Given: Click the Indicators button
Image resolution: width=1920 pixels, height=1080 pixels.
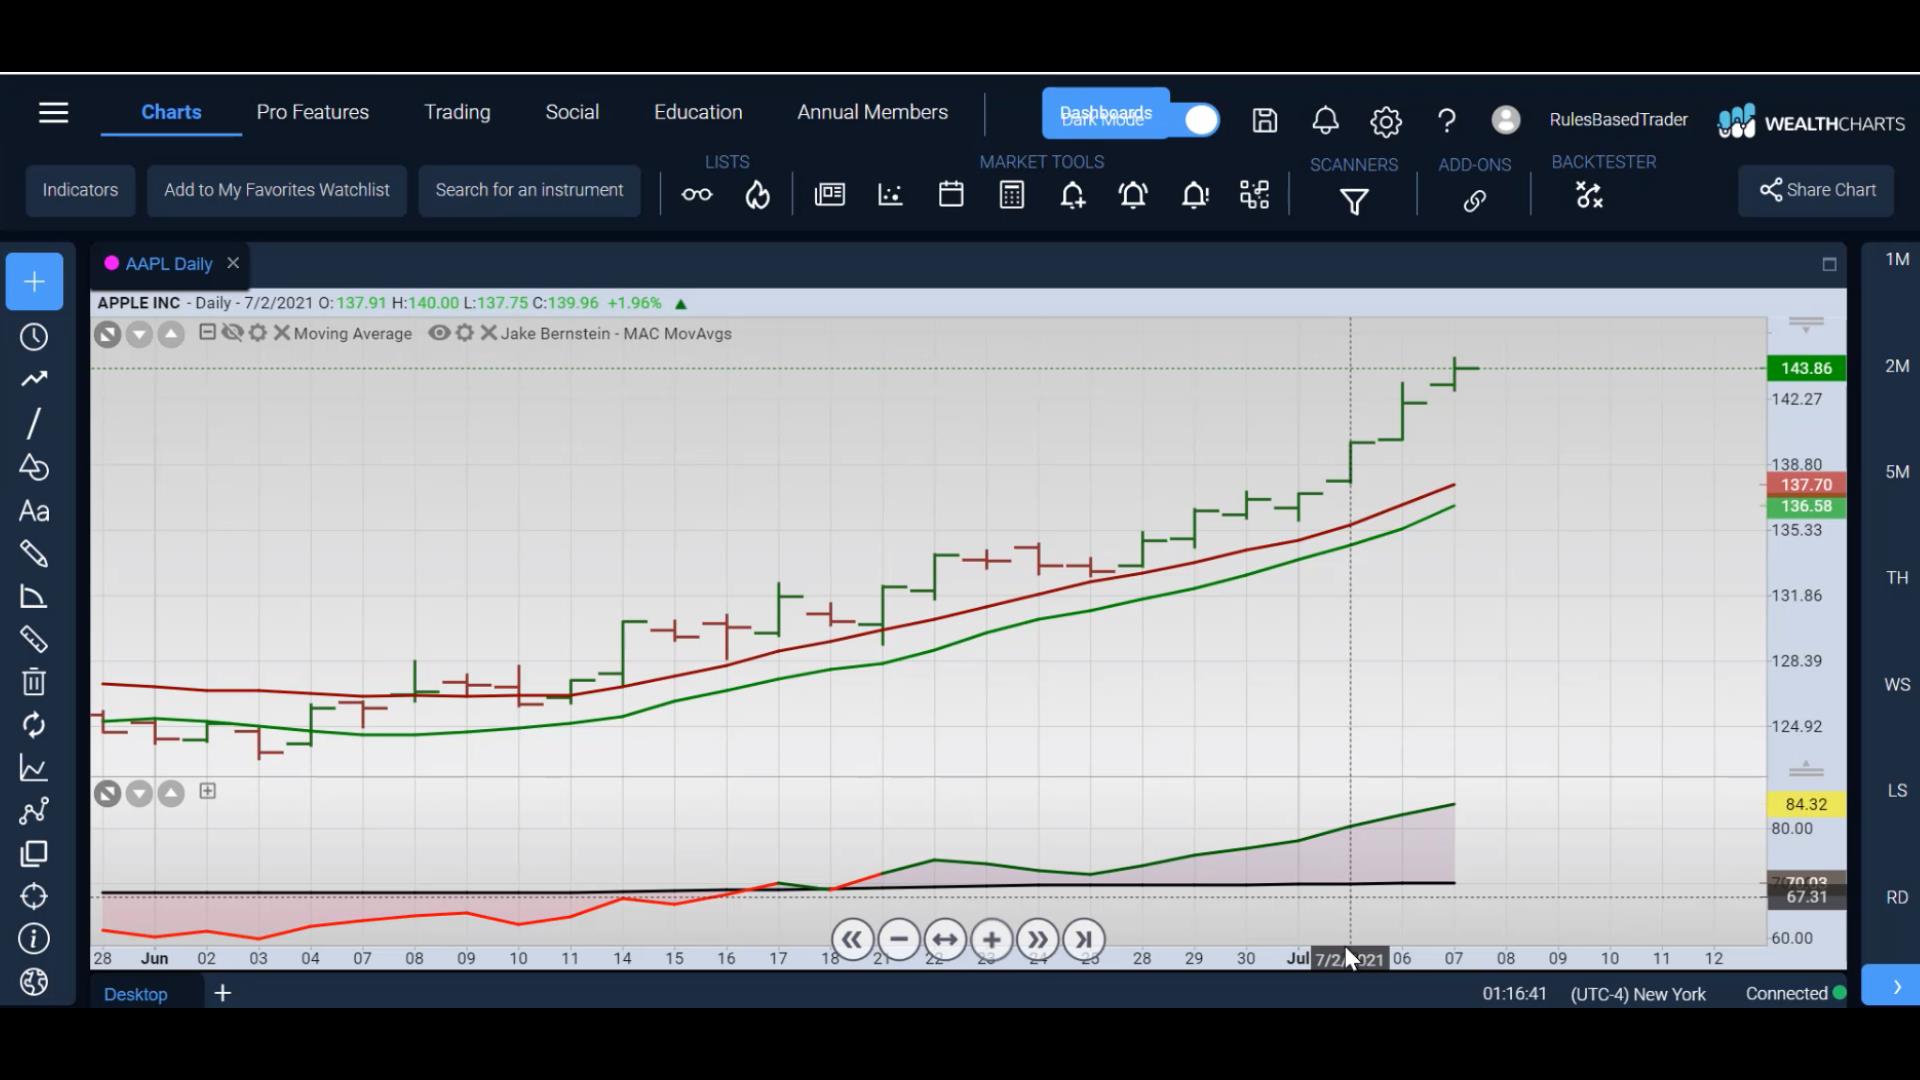Looking at the screenshot, I should coord(80,190).
